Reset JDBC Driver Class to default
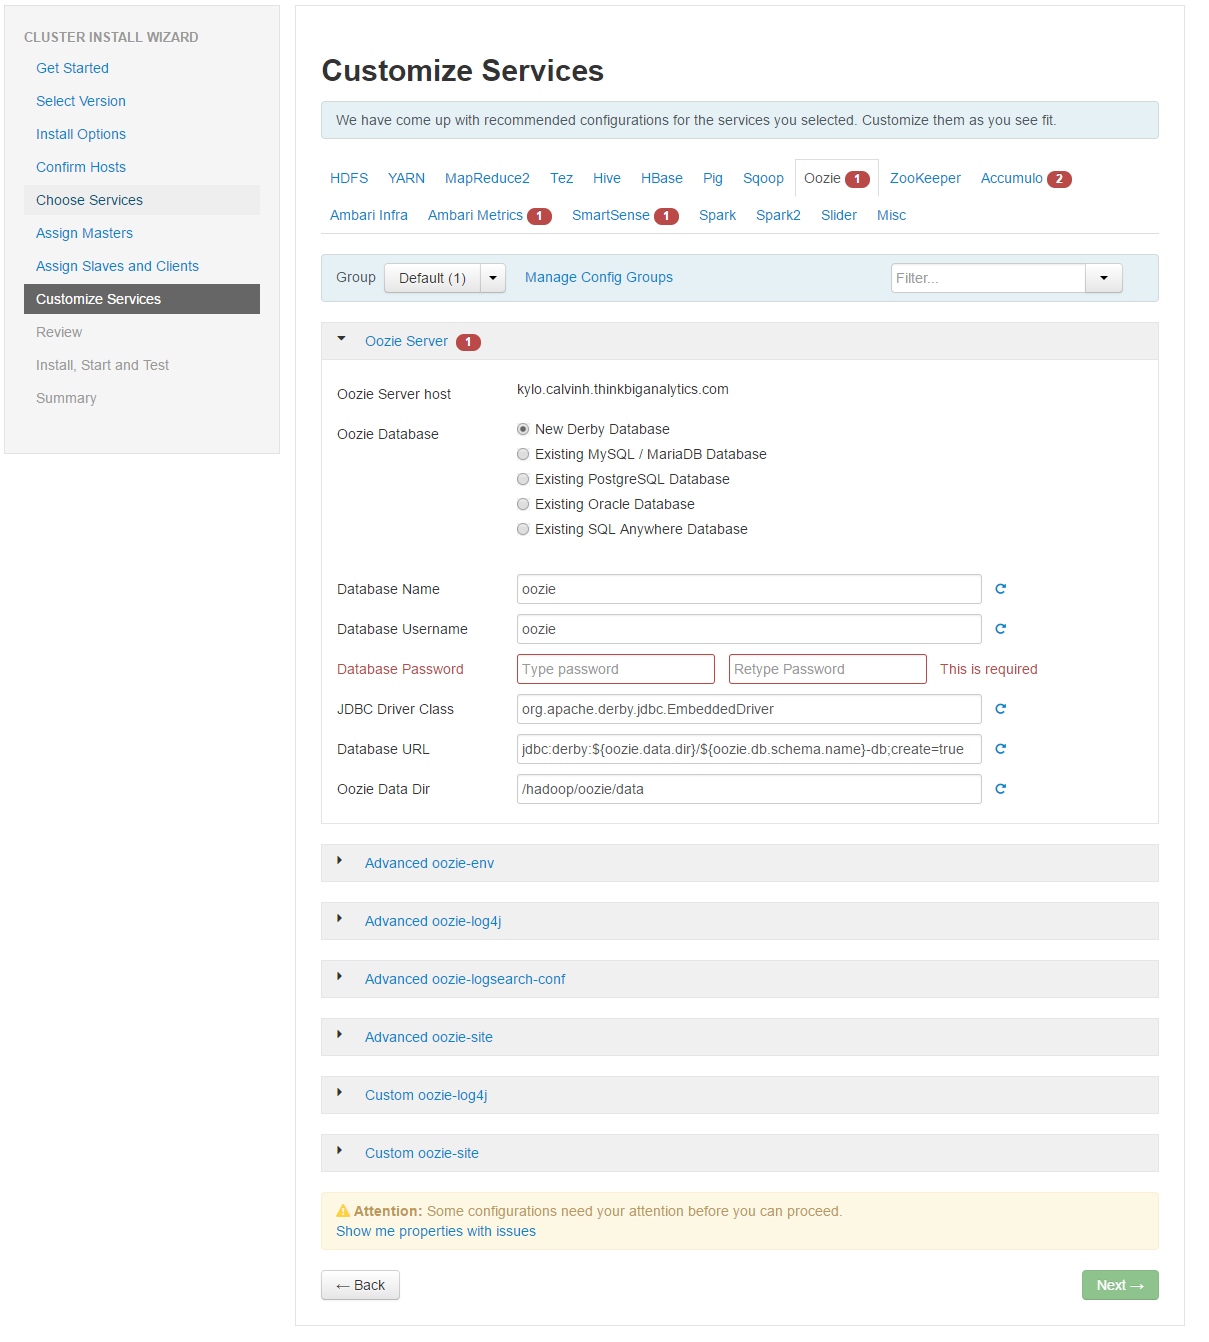The image size is (1209, 1342). (x=1000, y=709)
